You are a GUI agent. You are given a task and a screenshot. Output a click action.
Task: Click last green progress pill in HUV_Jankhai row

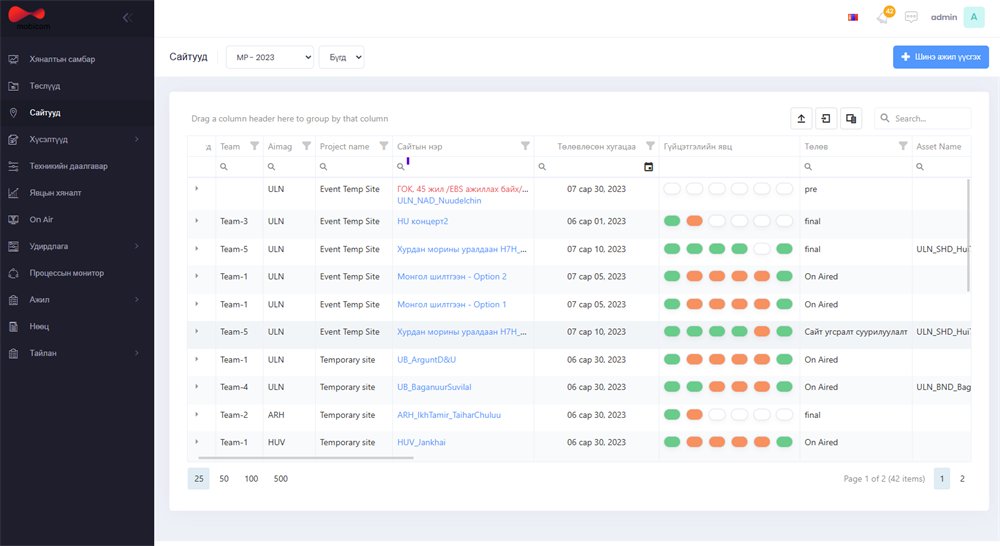[784, 442]
